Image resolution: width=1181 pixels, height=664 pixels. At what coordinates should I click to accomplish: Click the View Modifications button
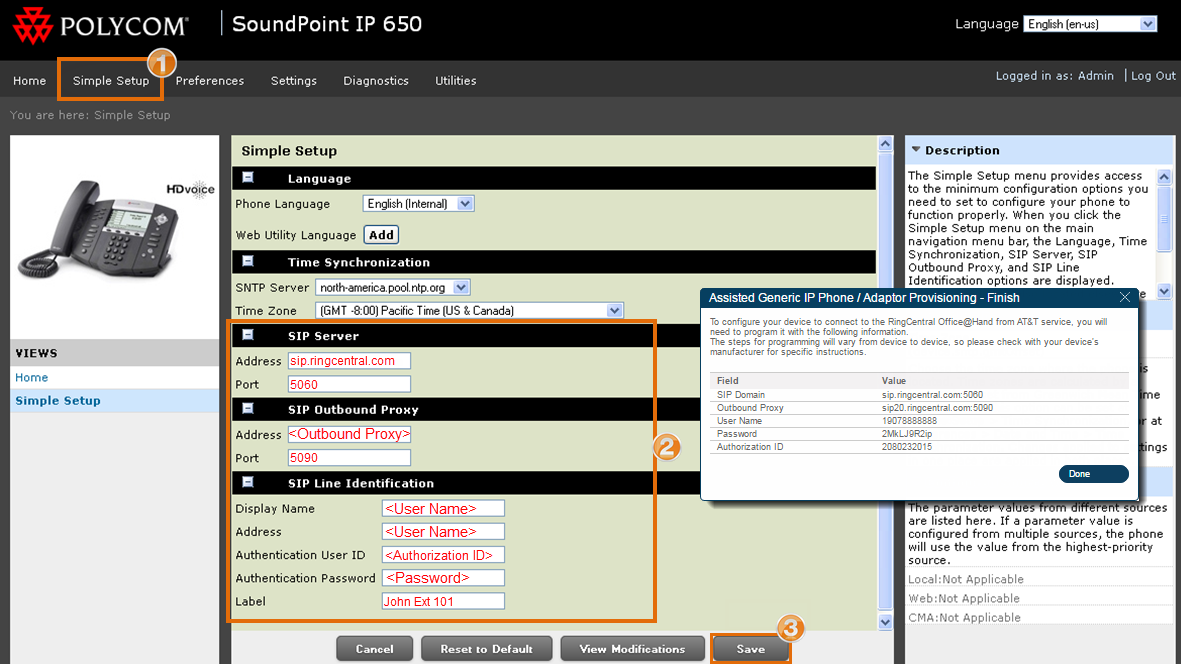coord(632,649)
